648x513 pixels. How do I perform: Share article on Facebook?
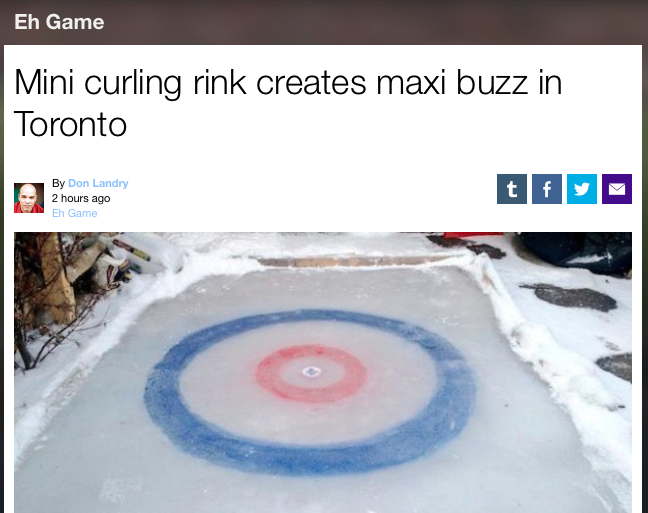[x=547, y=189]
